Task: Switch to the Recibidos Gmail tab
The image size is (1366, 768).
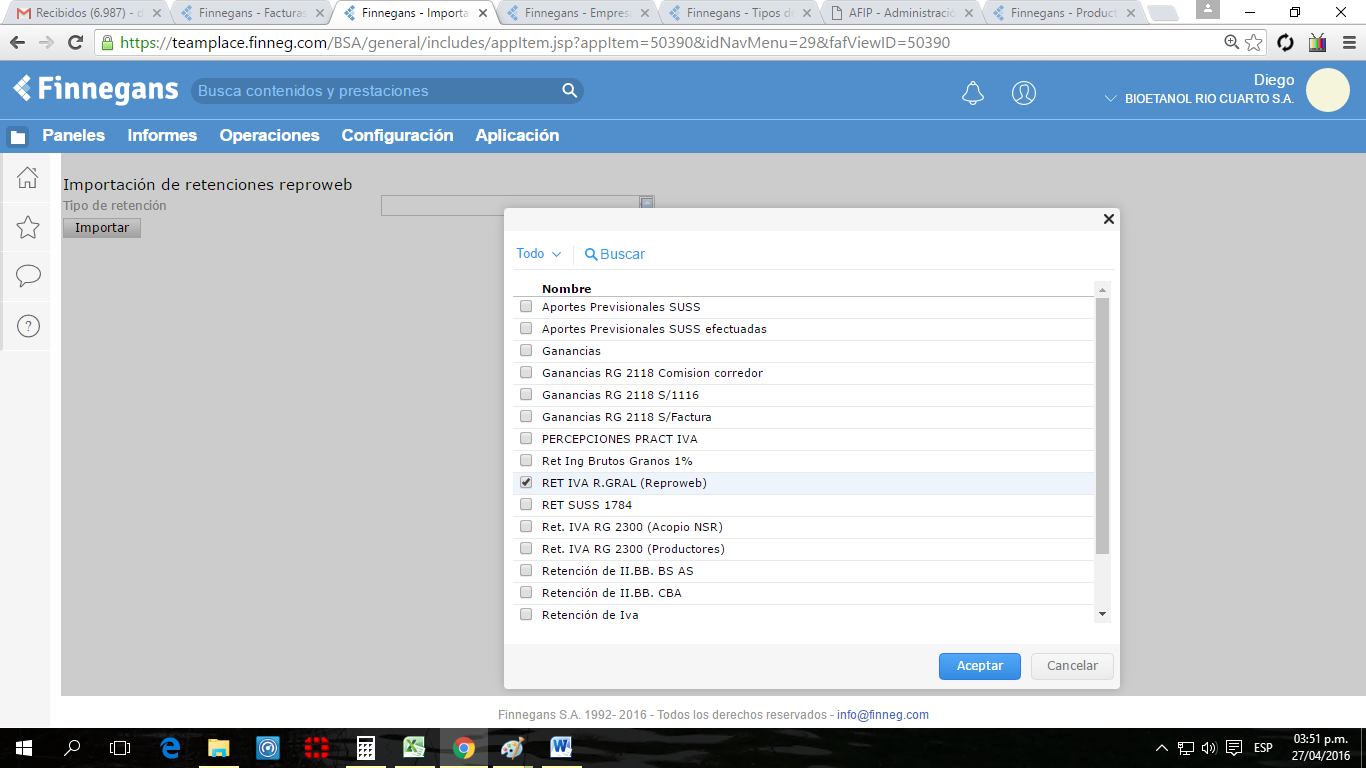Action: tap(88, 14)
